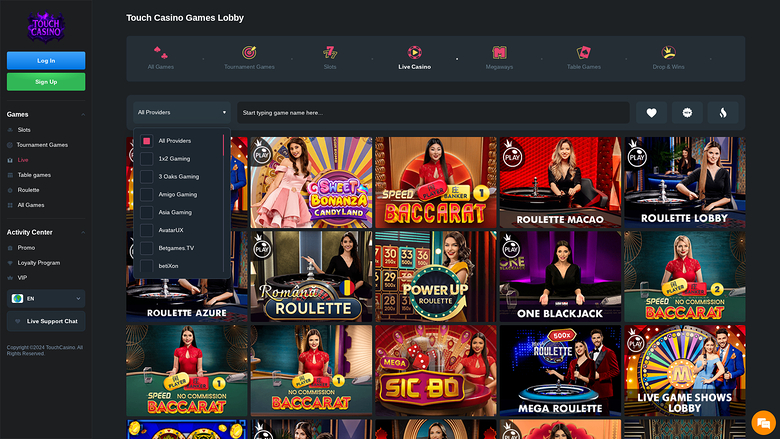Image resolution: width=780 pixels, height=439 pixels.
Task: Open the Megaways M icon
Action: 499,52
